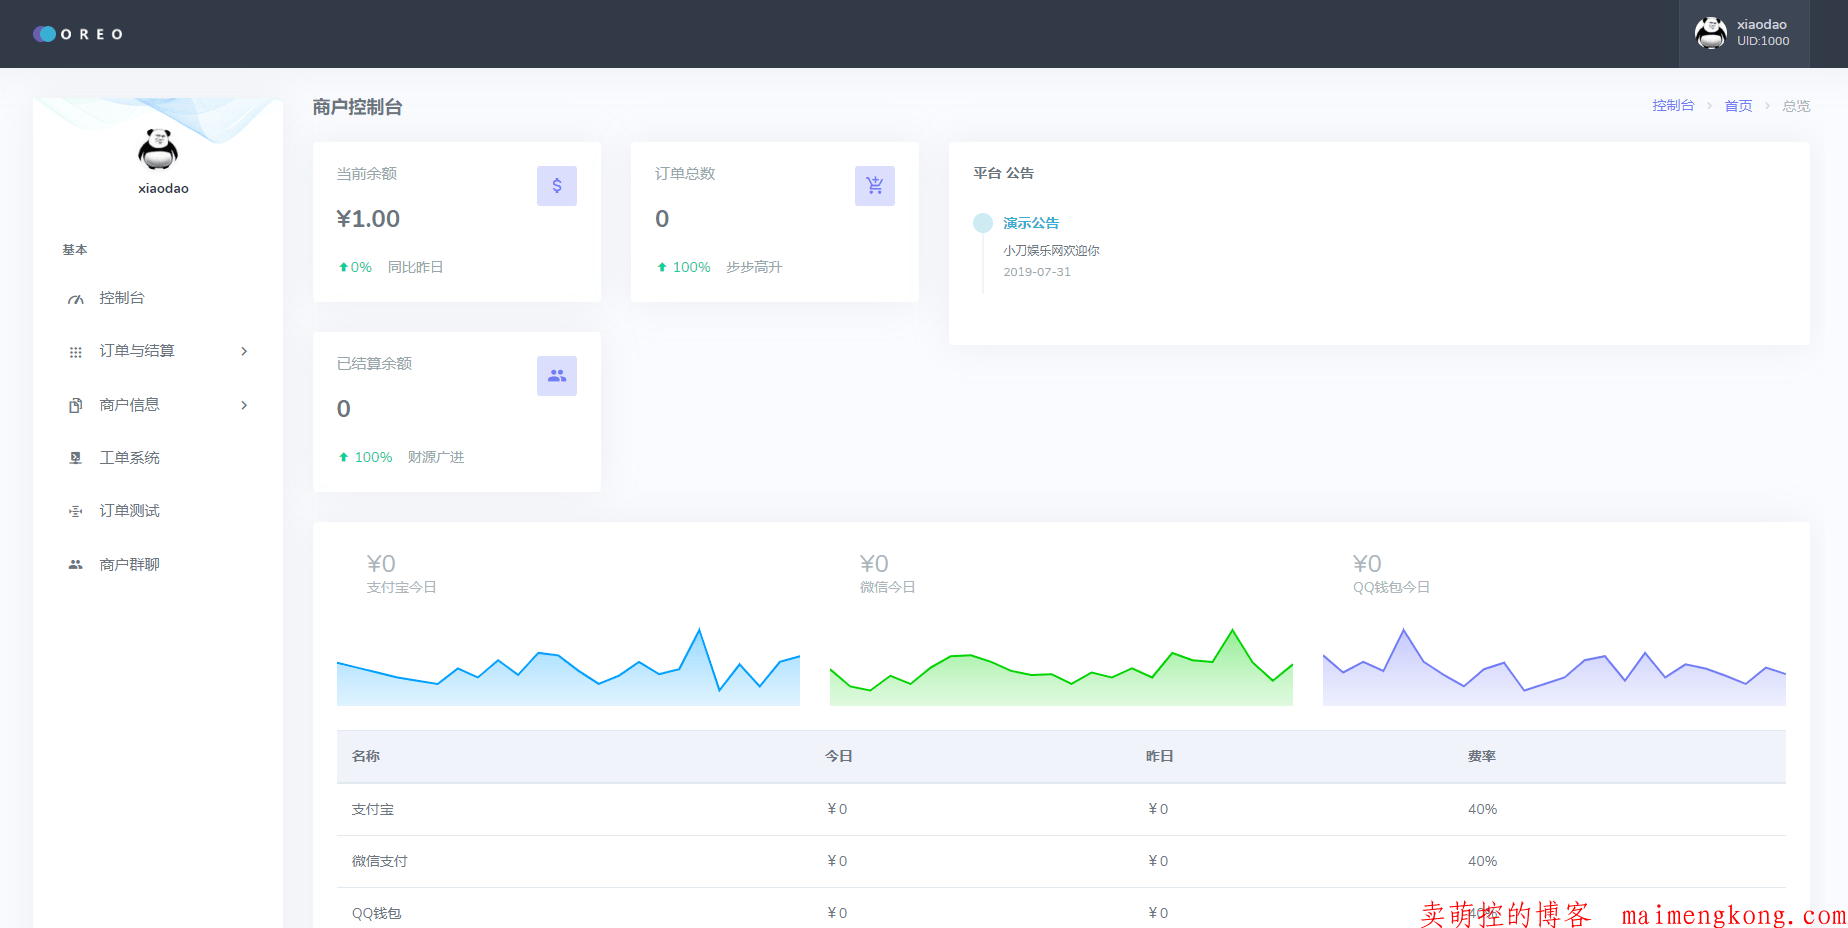Select 订单测试 in the sidebar menu
Viewport: 1848px width, 928px height.
click(129, 511)
